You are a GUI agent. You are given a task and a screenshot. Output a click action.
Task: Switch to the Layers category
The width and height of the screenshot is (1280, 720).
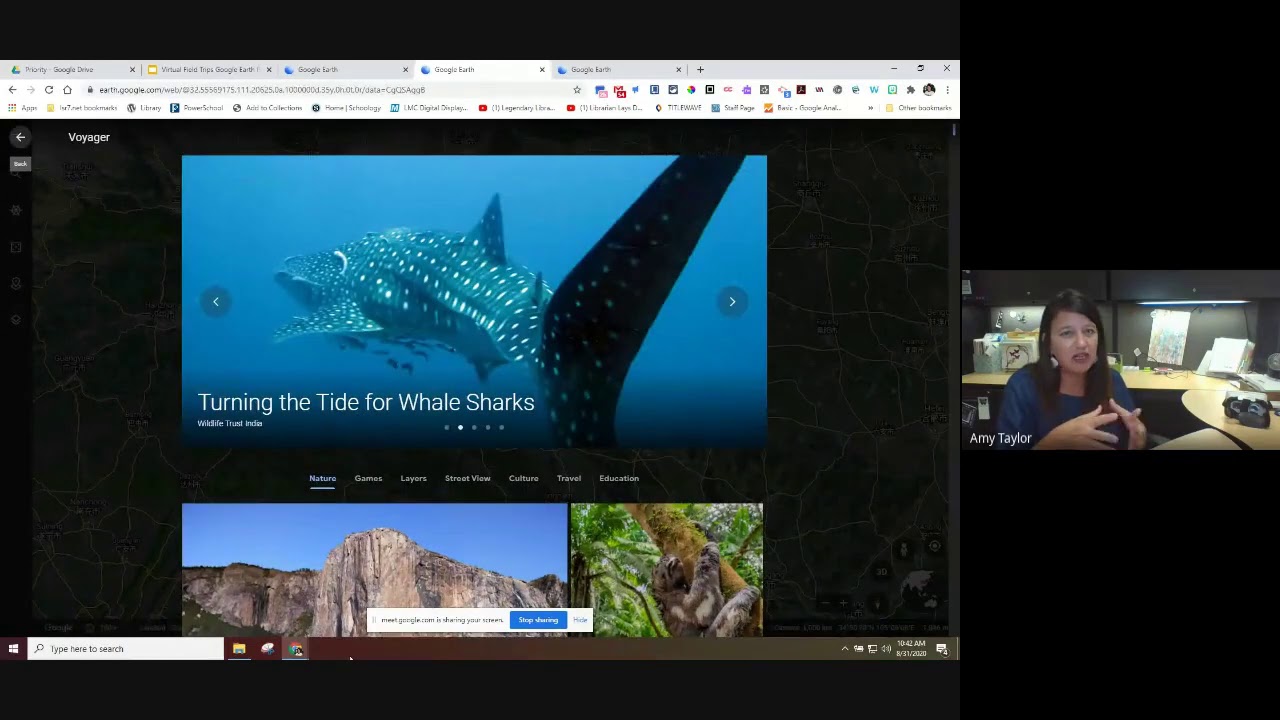413,478
